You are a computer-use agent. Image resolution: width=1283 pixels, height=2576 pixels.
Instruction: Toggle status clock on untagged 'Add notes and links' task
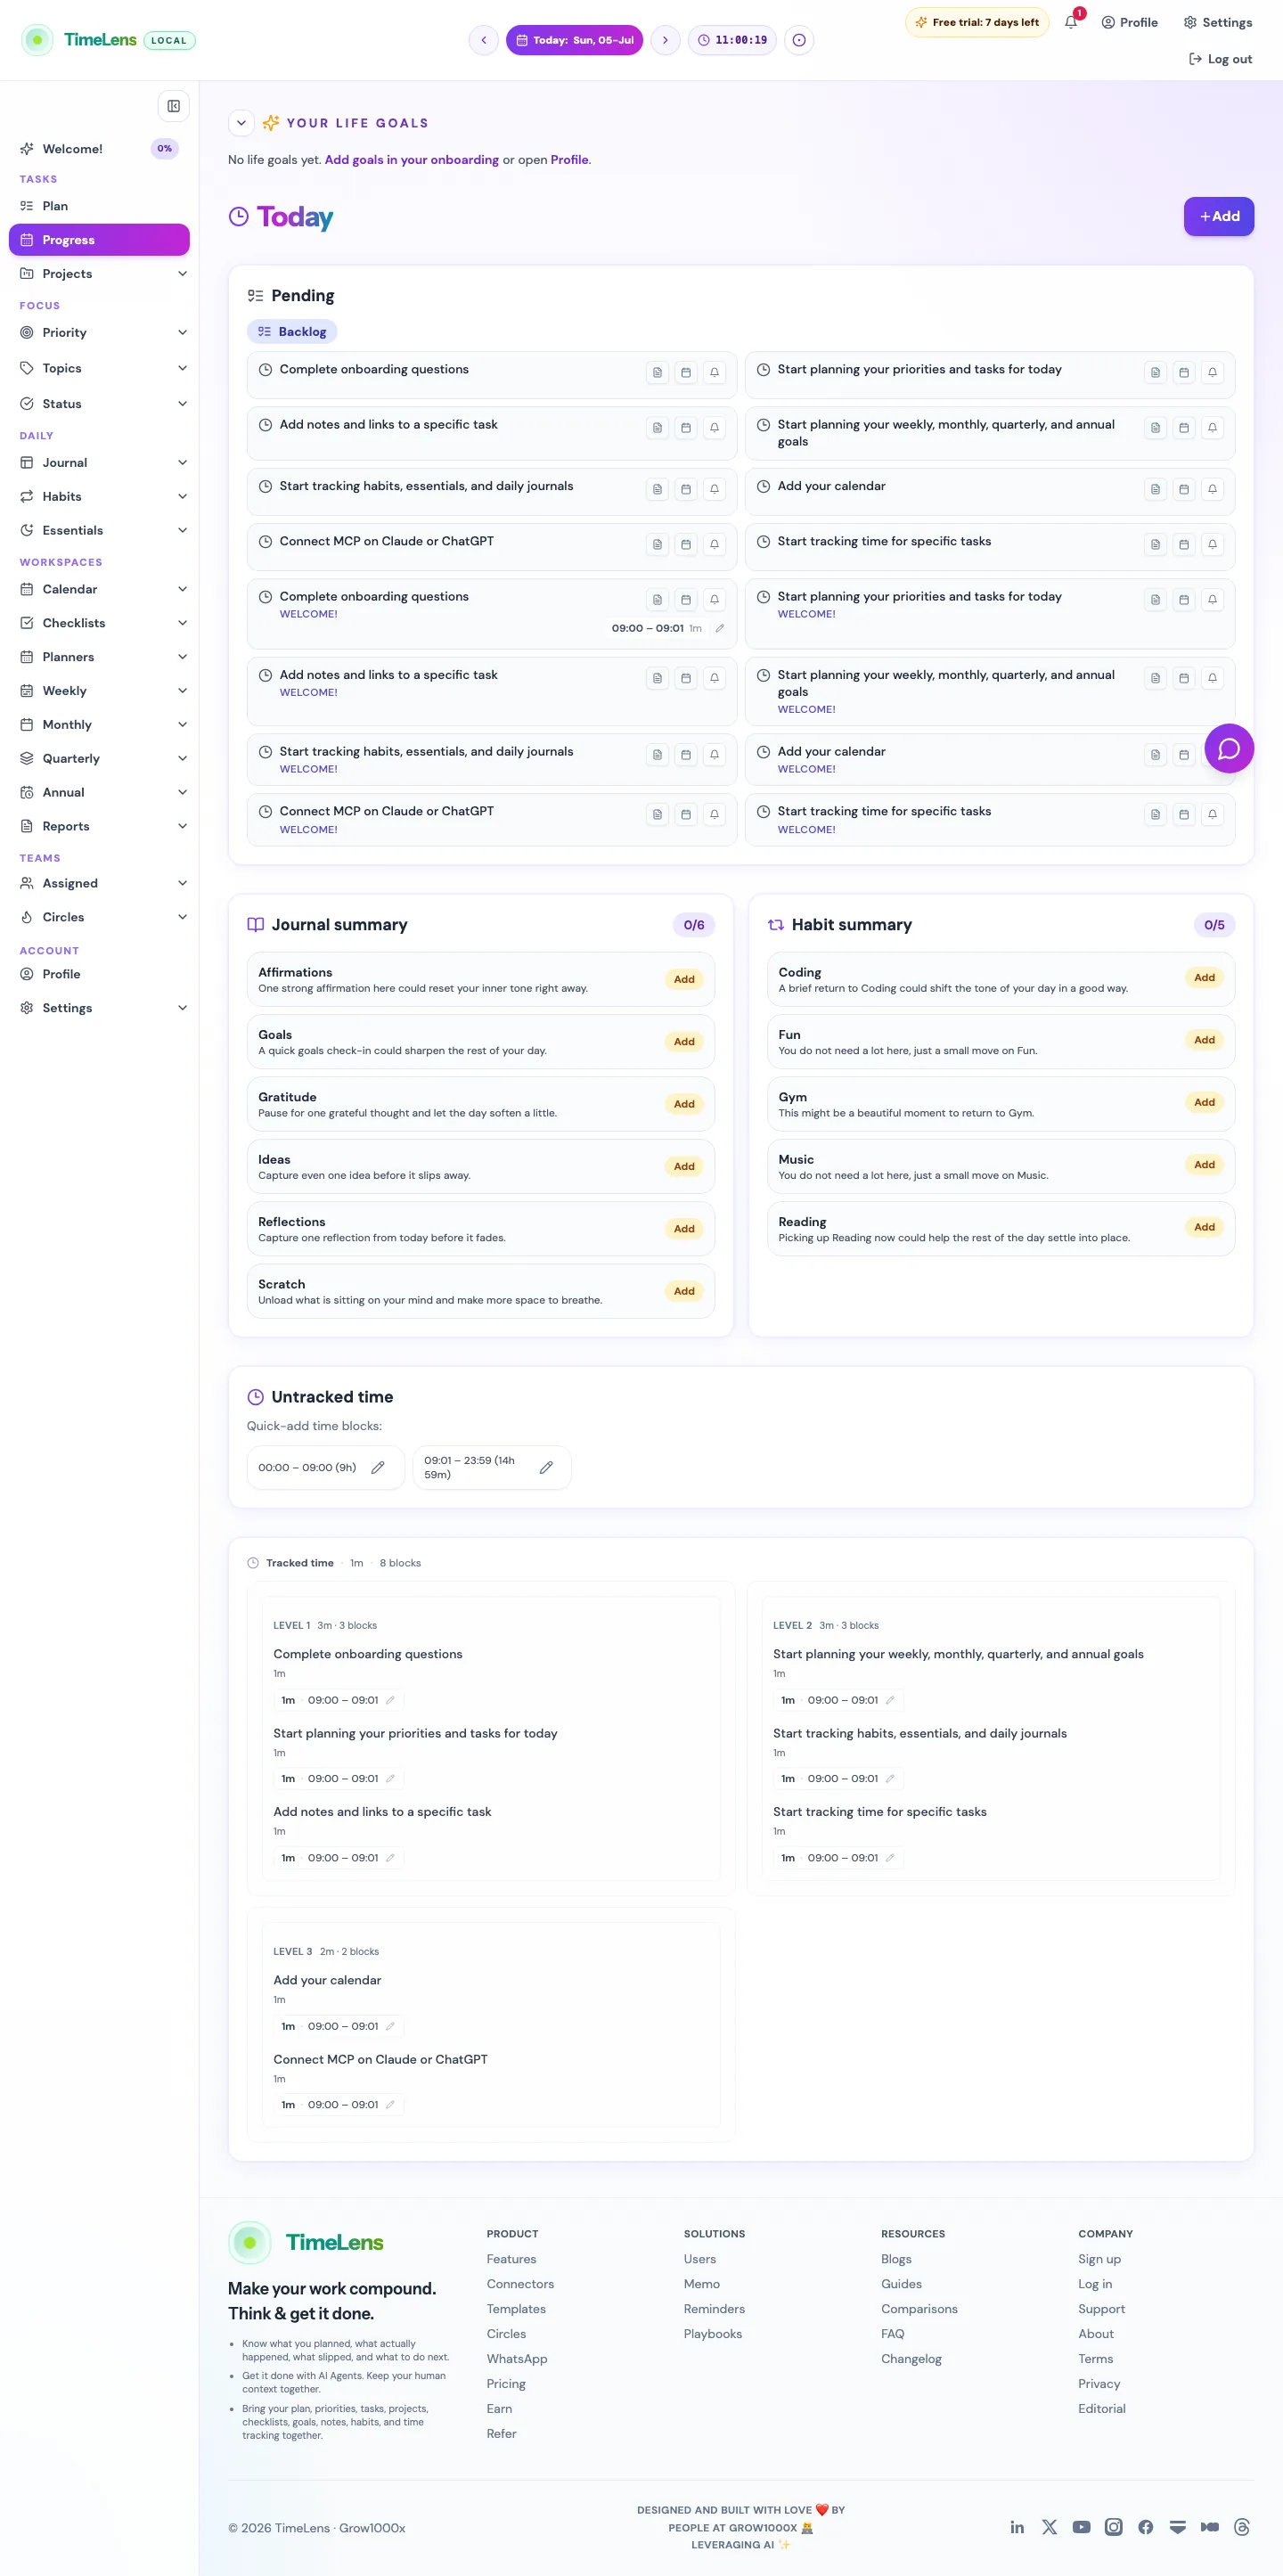265,425
